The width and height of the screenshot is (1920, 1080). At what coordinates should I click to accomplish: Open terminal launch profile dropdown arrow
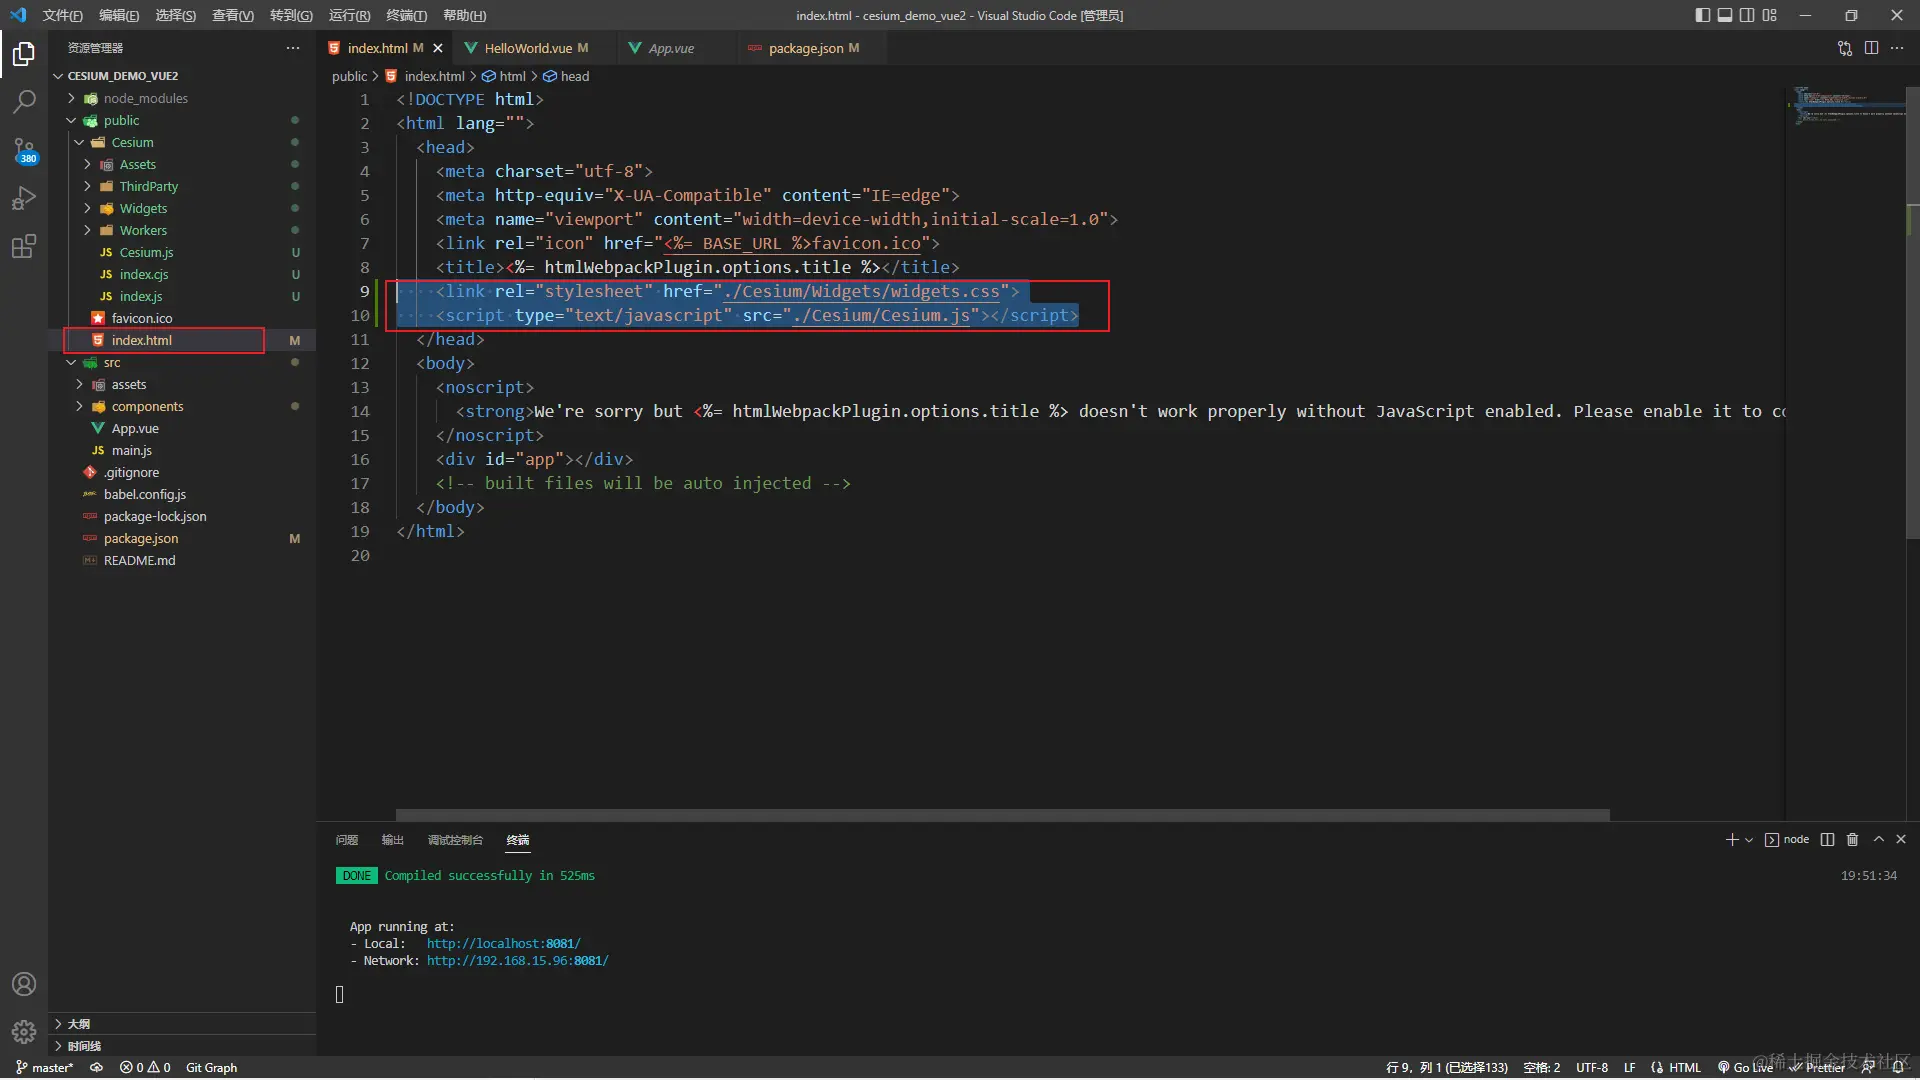(x=1749, y=840)
